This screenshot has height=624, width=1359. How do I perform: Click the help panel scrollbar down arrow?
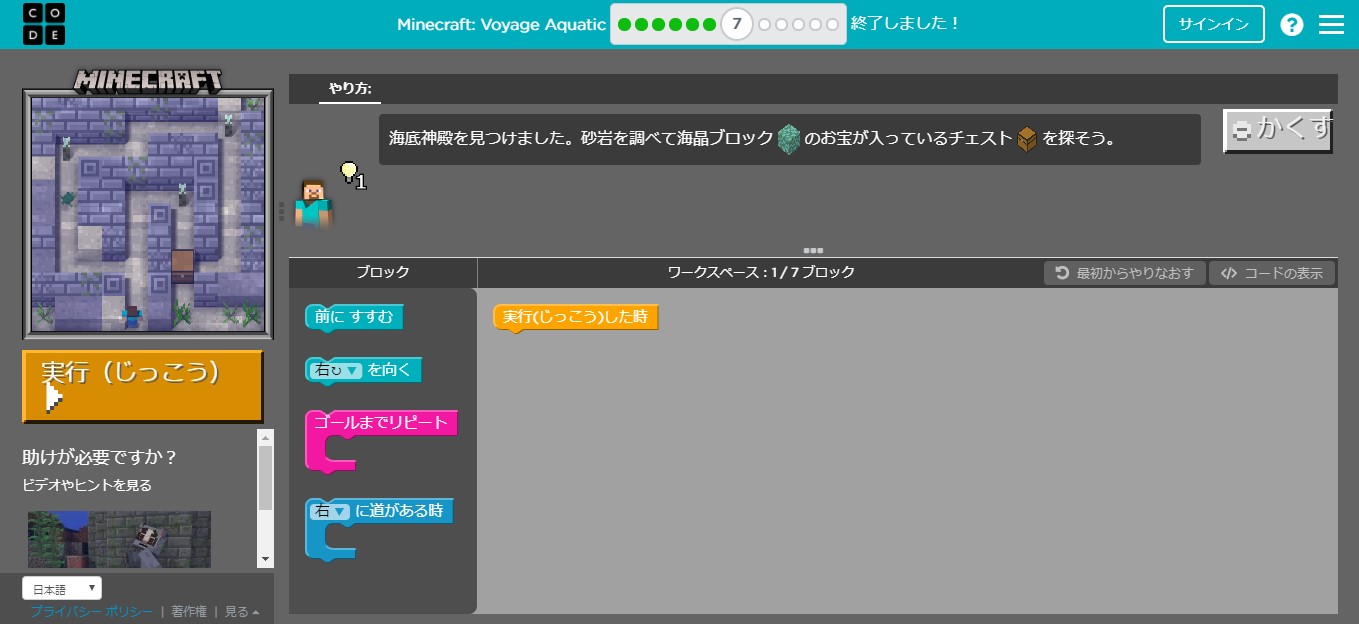tap(266, 559)
